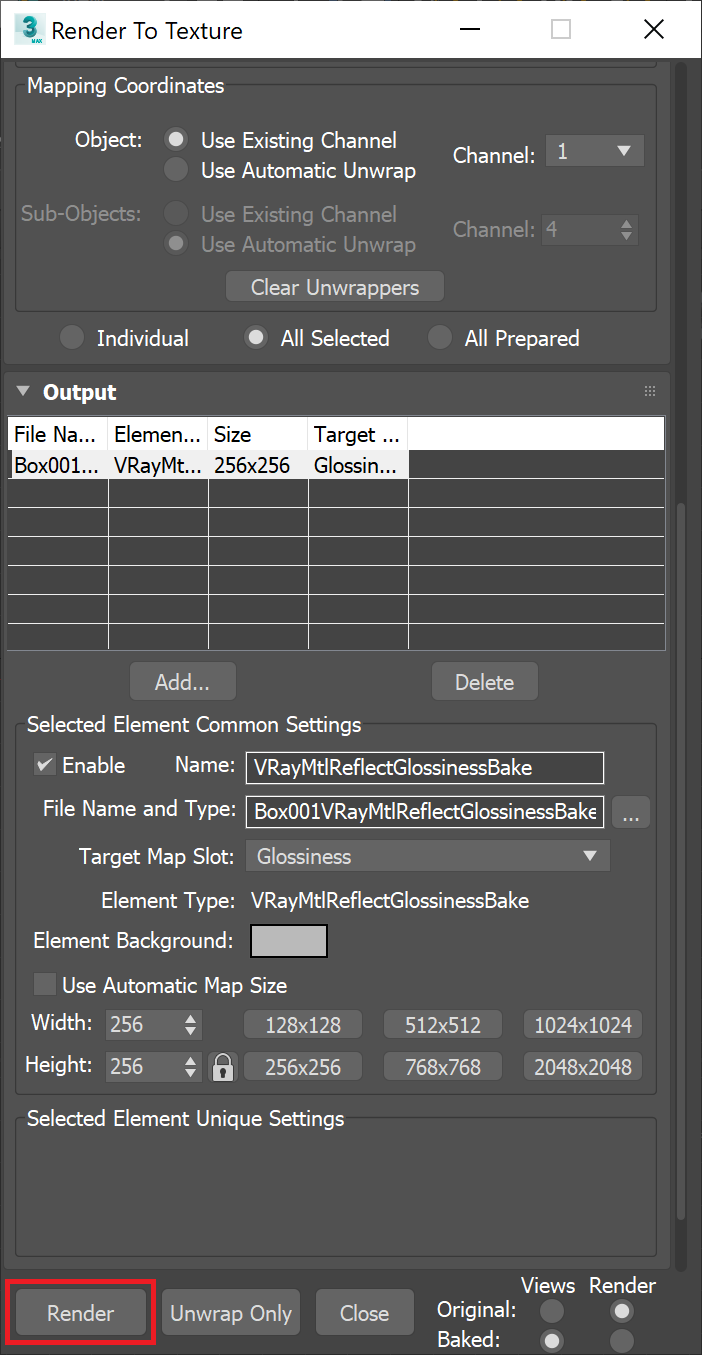Open the Element Background color swatch
This screenshot has height=1355, width=702.
click(289, 941)
